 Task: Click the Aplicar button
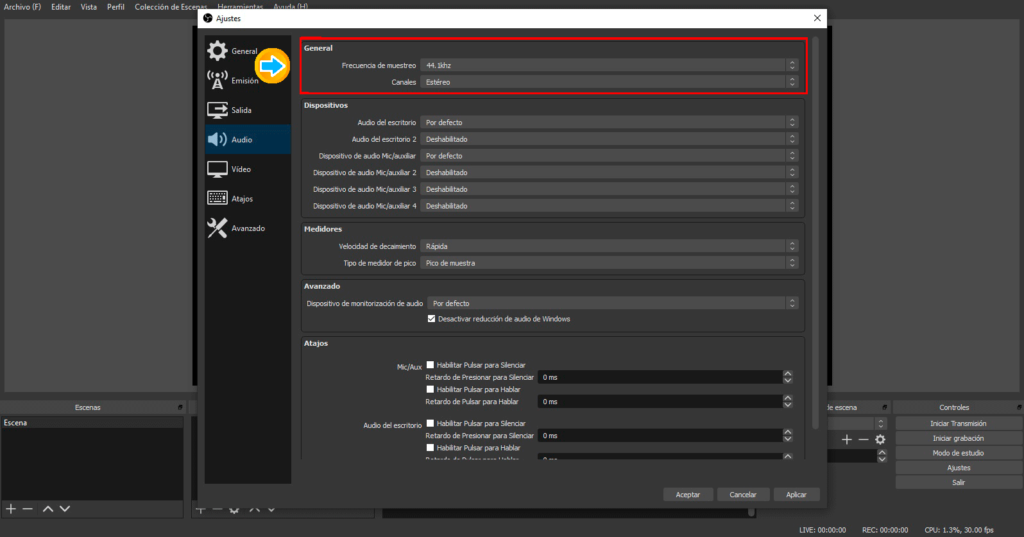point(796,494)
